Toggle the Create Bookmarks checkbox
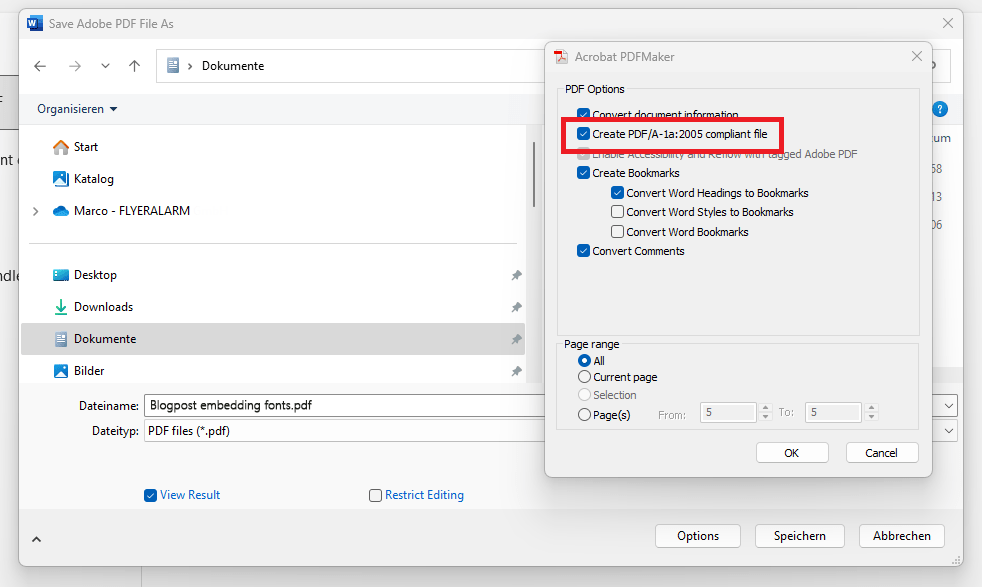 tap(583, 173)
